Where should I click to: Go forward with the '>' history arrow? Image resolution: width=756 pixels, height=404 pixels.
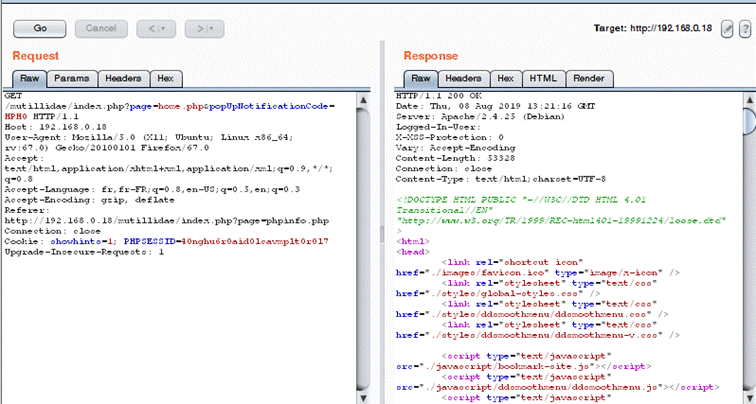200,28
